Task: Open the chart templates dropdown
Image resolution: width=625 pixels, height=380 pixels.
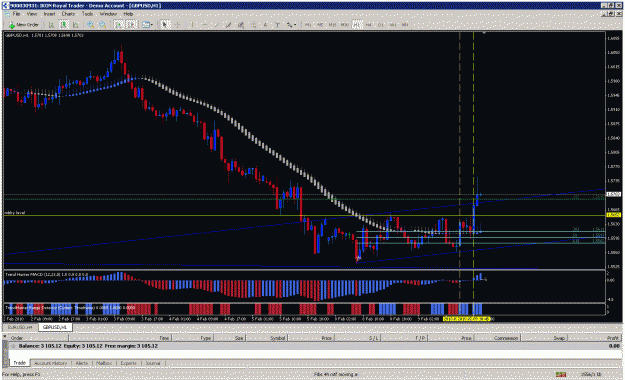Action: 147,25
